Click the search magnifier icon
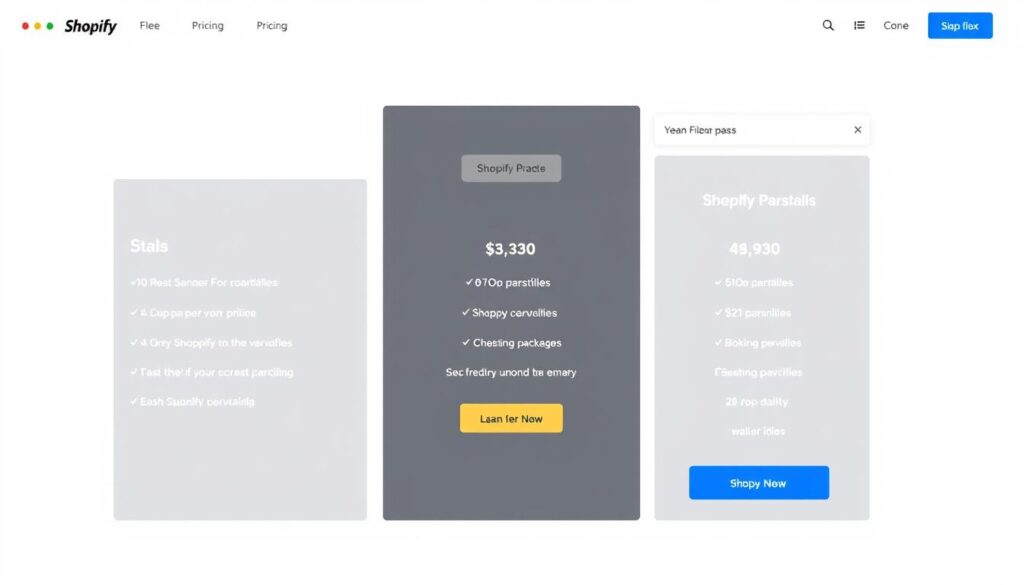The height and width of the screenshot is (585, 1024). pos(828,26)
